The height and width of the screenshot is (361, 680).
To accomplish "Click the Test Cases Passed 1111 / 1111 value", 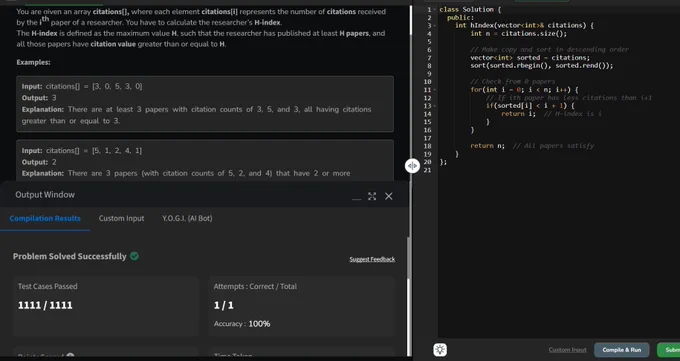I will (45, 305).
